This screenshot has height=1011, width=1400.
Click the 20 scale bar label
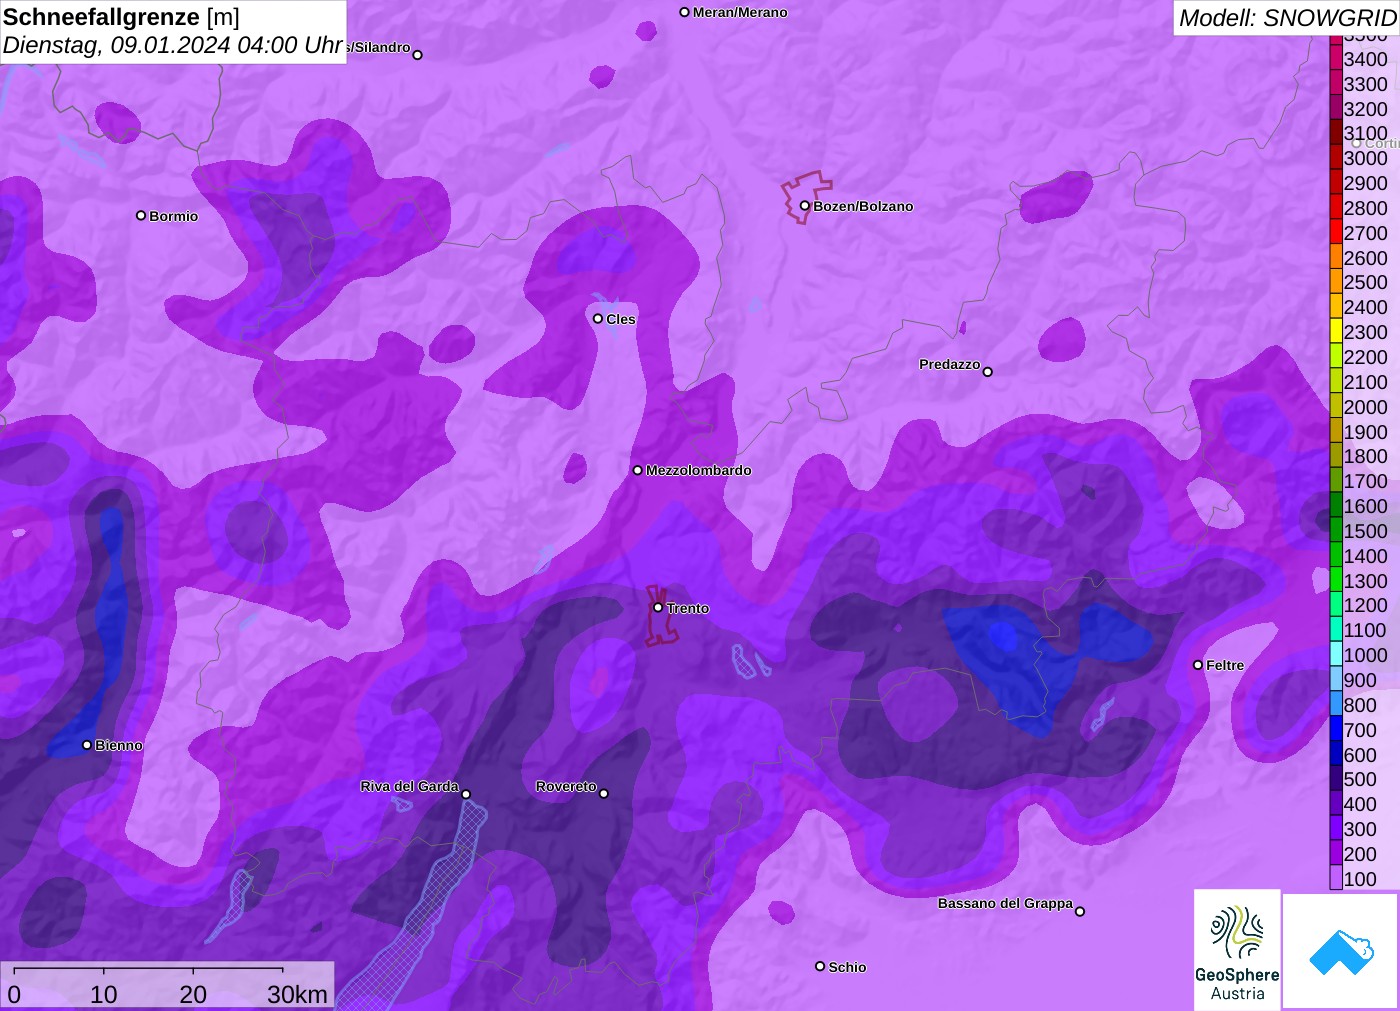coord(193,994)
